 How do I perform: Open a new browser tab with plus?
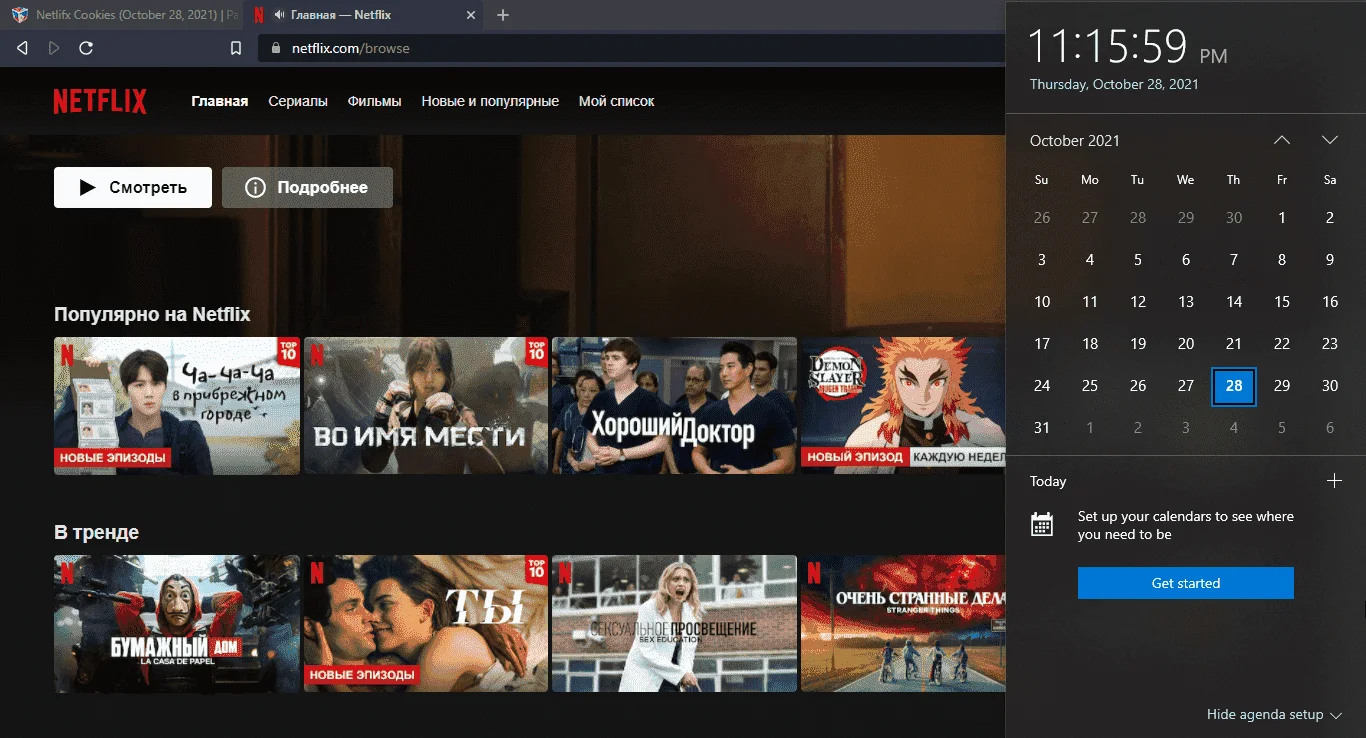coord(503,15)
